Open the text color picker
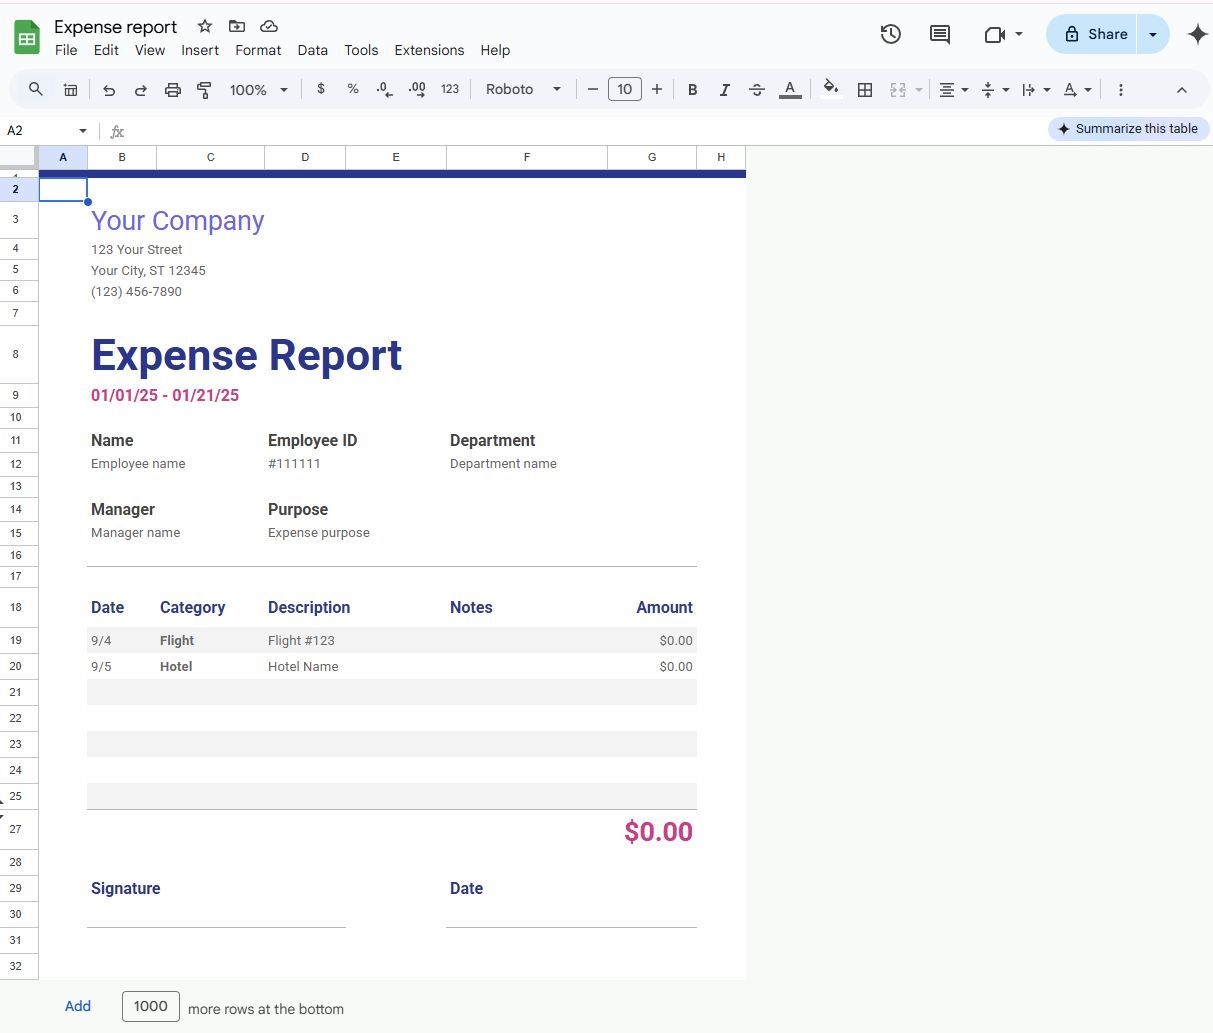The width and height of the screenshot is (1213, 1033). [x=790, y=89]
